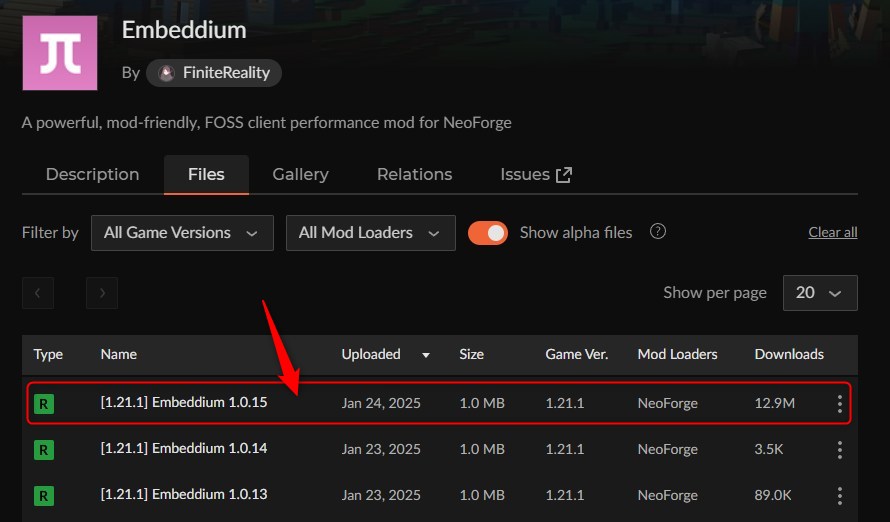Switch to the Description tab
This screenshot has height=522, width=890.
[x=93, y=174]
